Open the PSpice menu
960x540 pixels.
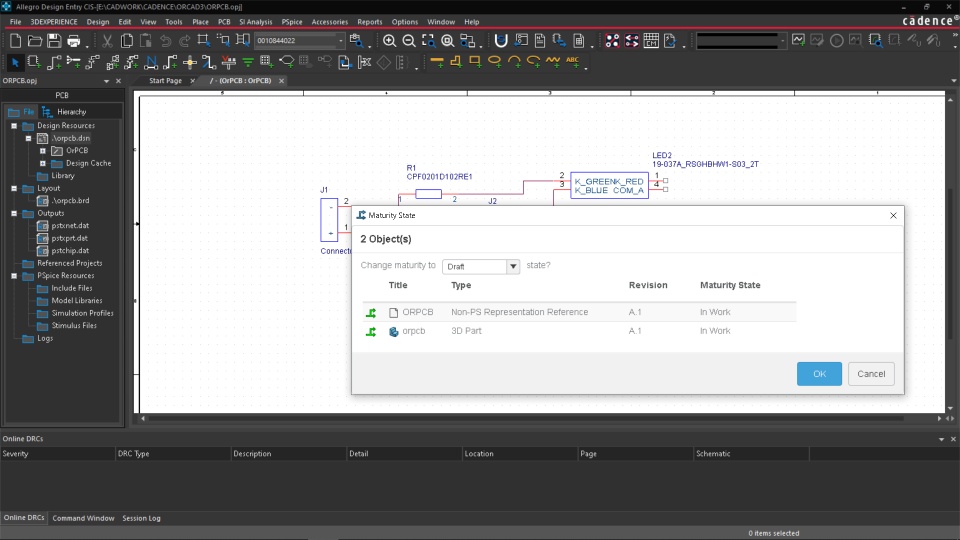(291, 21)
